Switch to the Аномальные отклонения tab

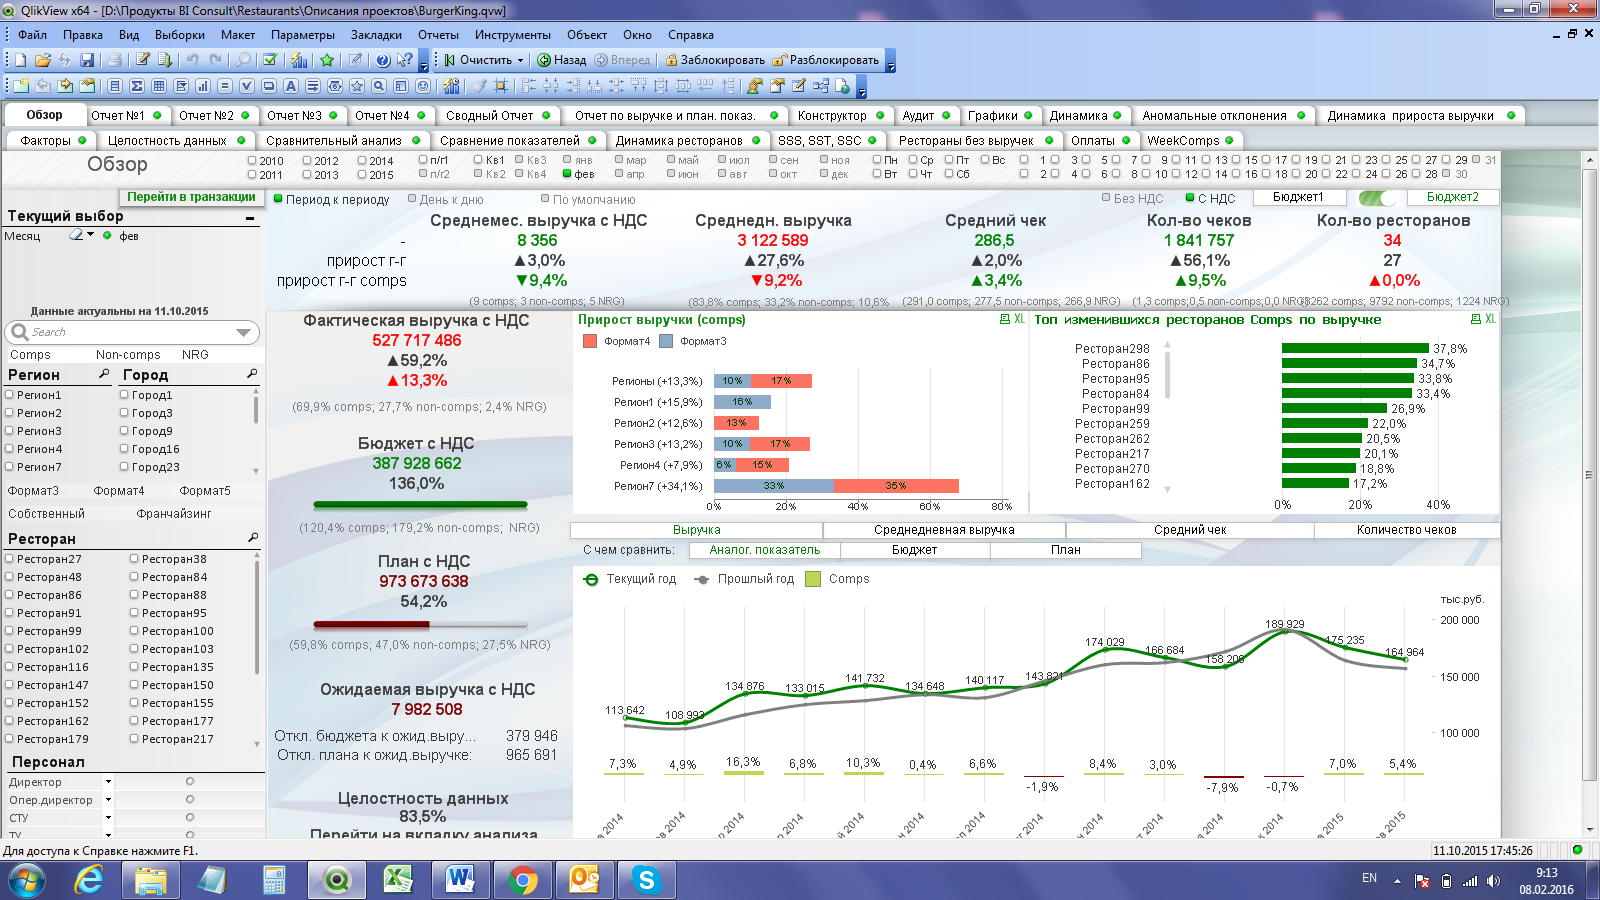point(1214,116)
